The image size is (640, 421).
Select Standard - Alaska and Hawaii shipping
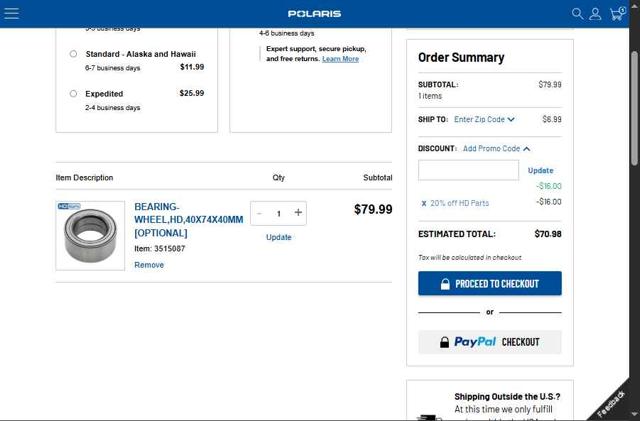pyautogui.click(x=73, y=54)
